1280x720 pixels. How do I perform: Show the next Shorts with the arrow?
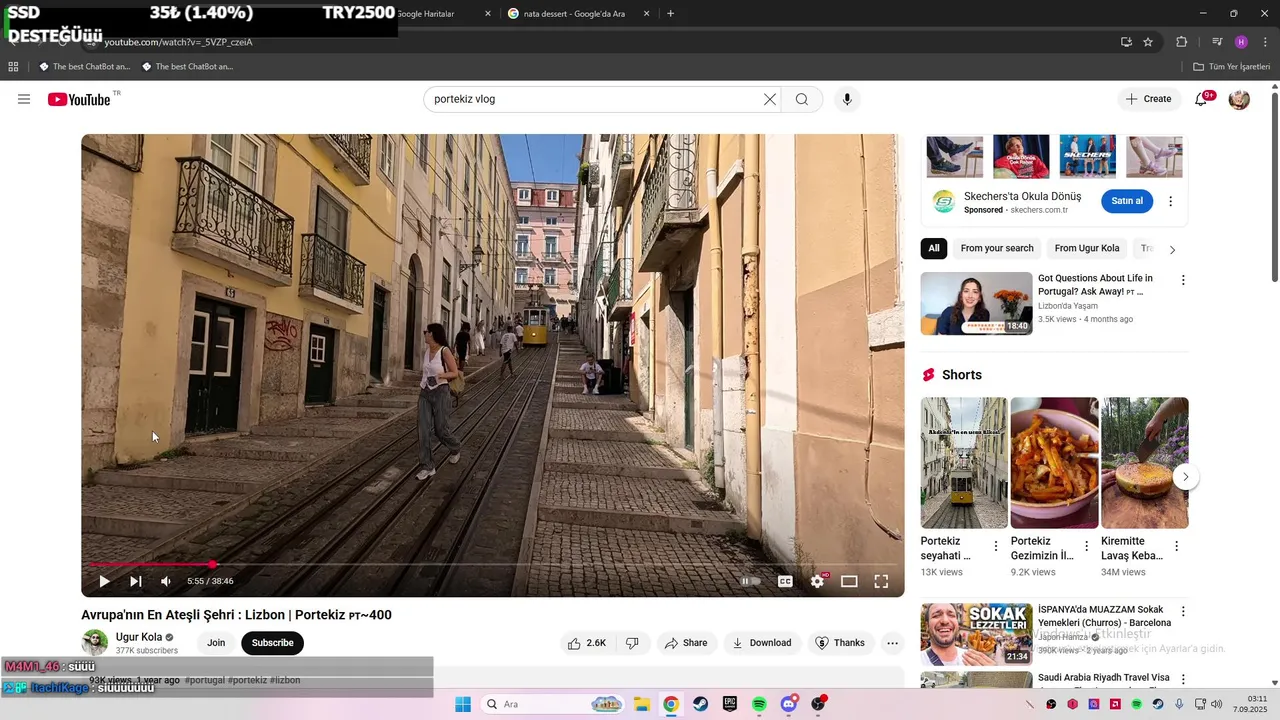[1186, 477]
